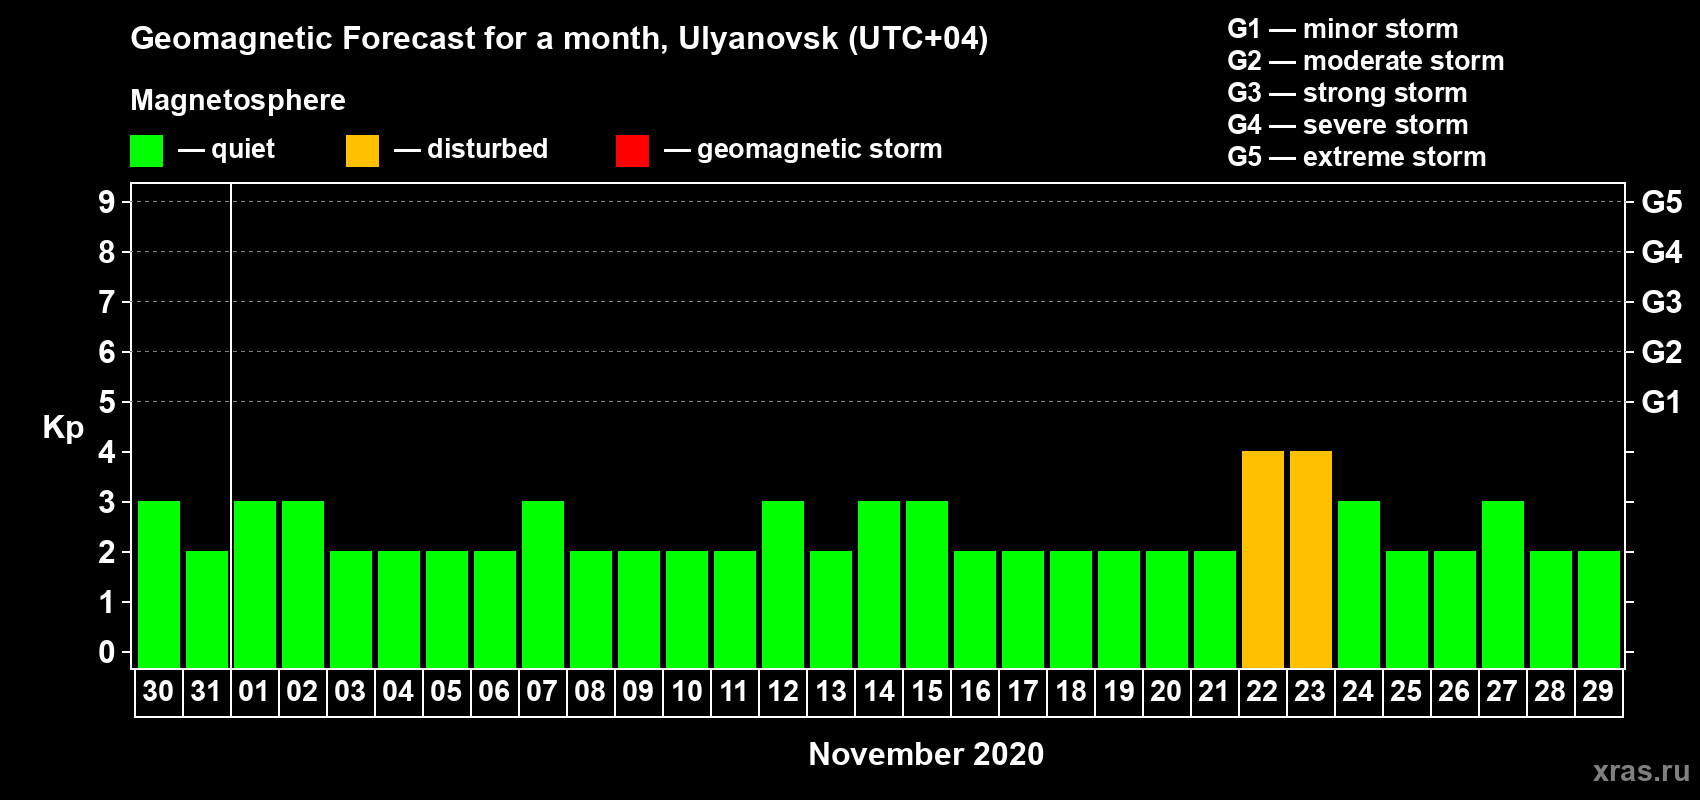Click the 'G2 — moderate storm' legend line
Screen dimensions: 1700x800
pos(1366,61)
